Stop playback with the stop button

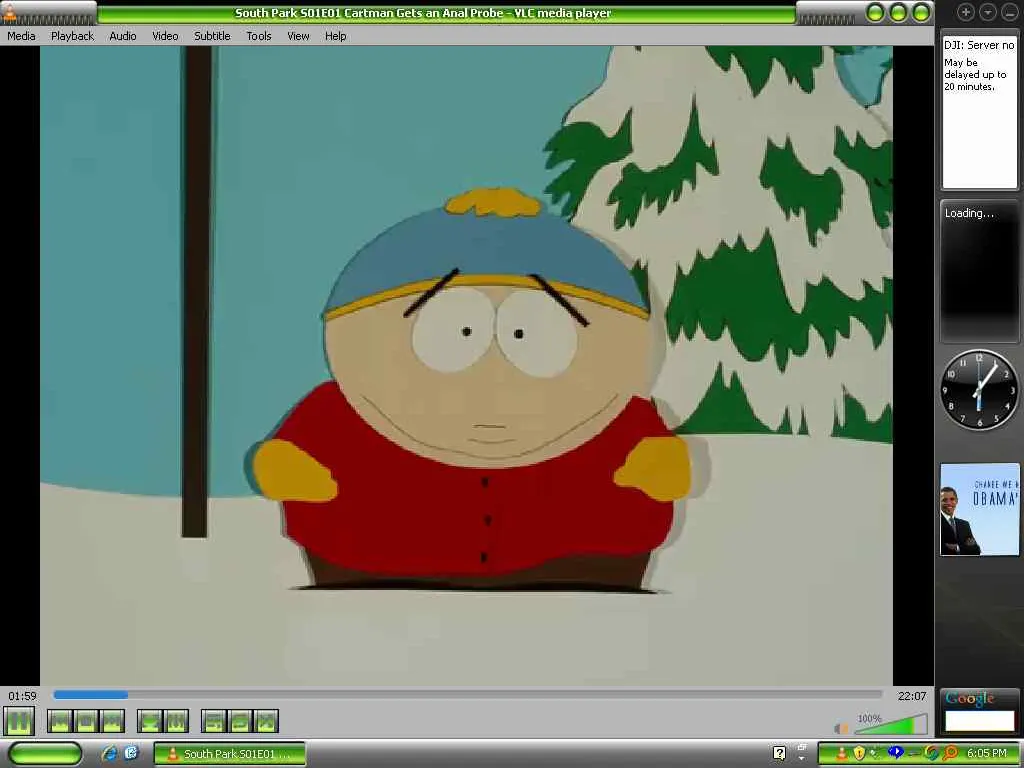click(86, 722)
